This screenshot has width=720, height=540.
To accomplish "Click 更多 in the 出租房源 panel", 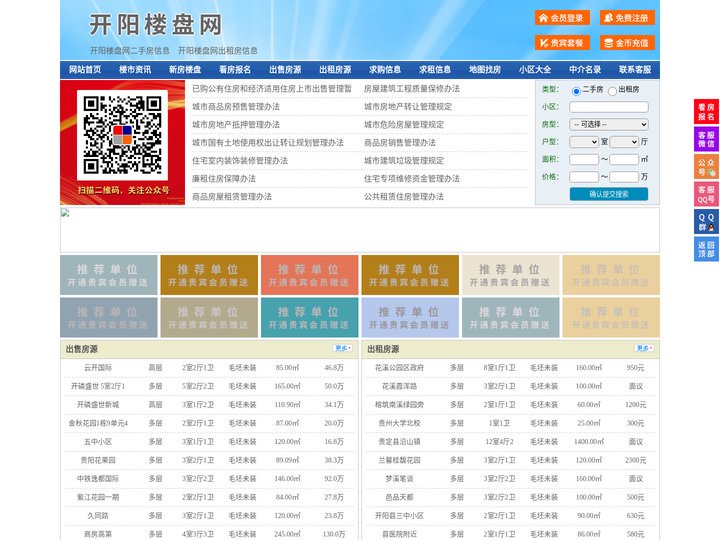I will (644, 349).
